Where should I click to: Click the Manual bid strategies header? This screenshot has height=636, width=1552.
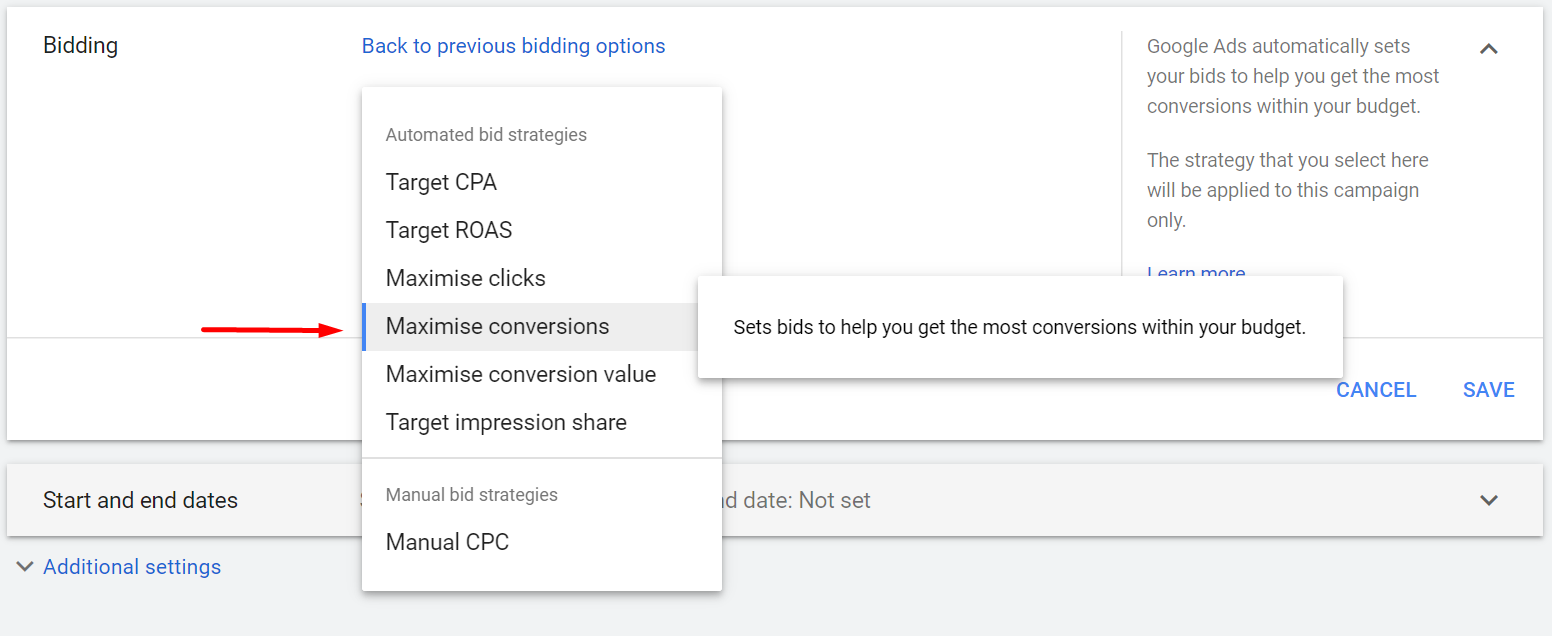(x=470, y=494)
